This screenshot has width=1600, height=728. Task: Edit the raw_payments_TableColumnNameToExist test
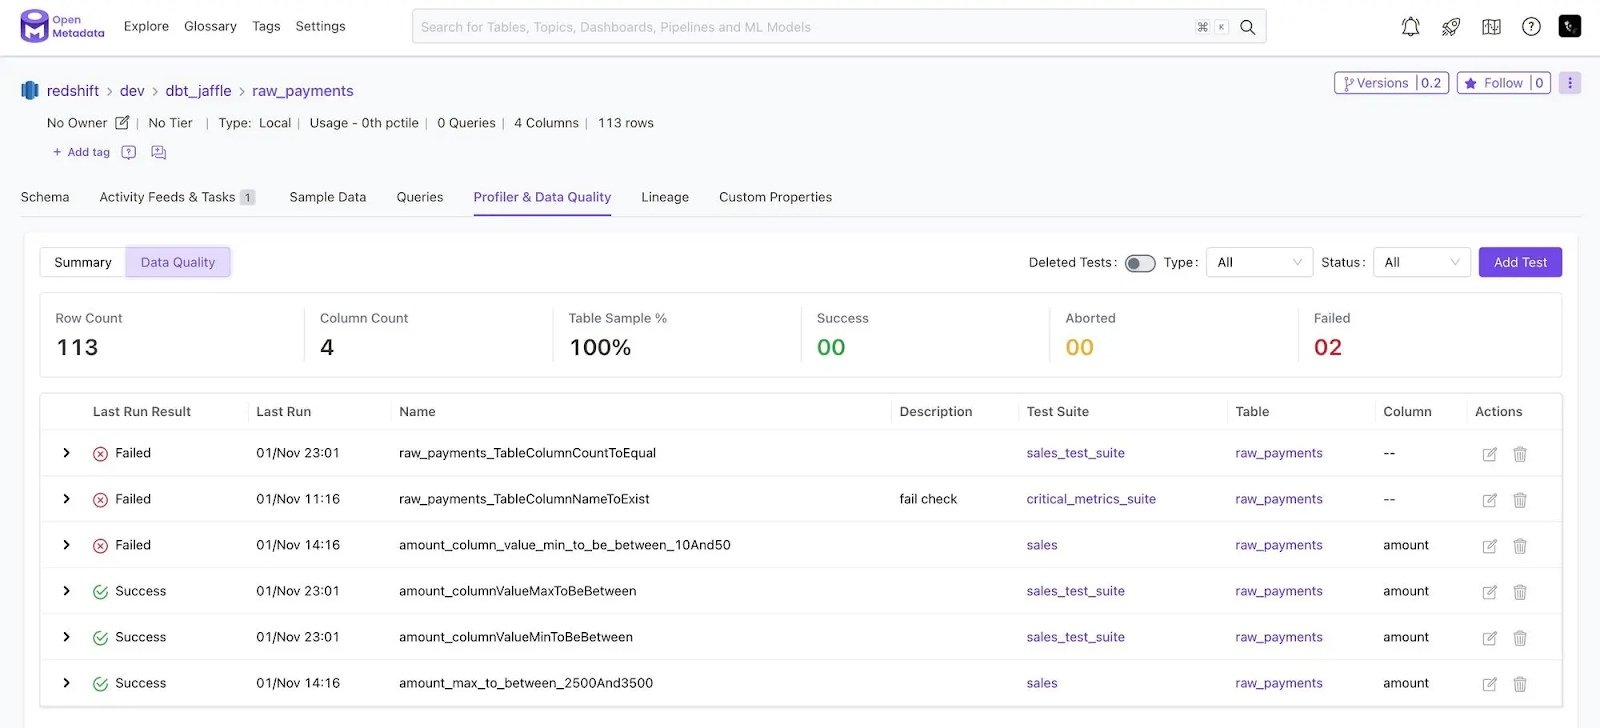[x=1489, y=500]
